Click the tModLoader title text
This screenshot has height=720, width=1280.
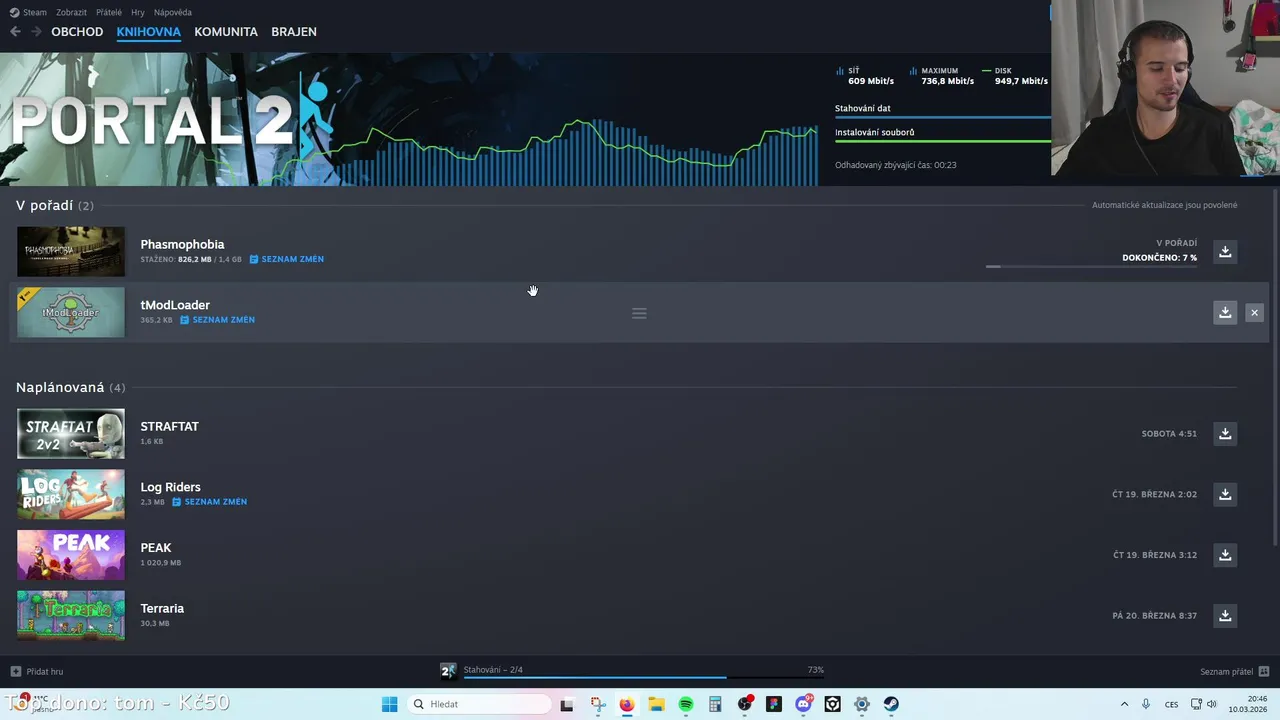coord(175,305)
